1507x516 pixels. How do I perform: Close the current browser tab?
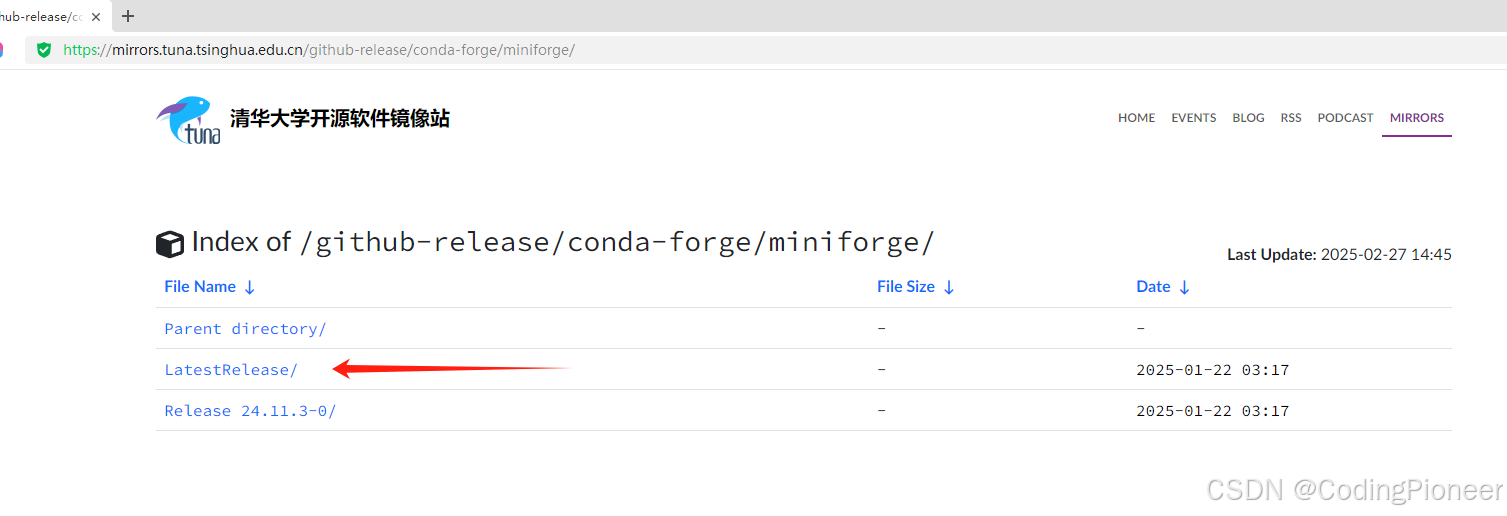point(96,16)
